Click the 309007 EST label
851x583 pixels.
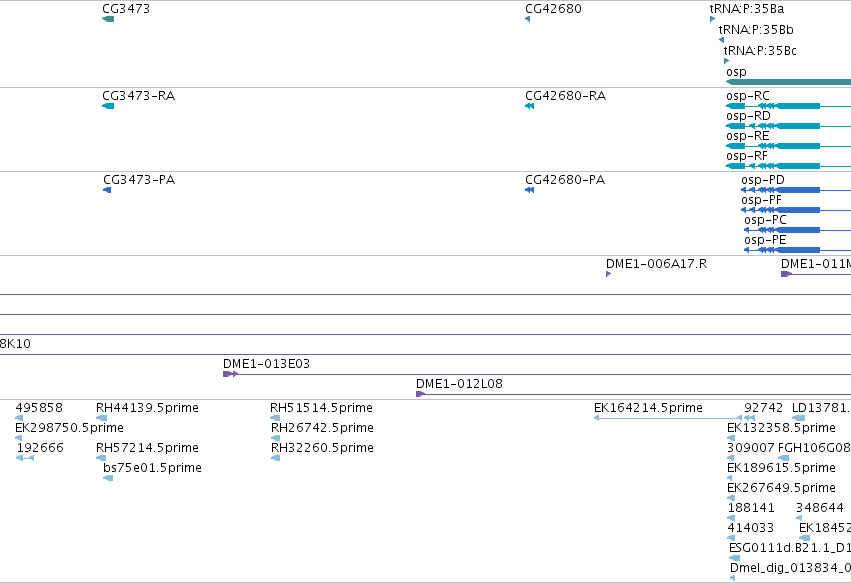coord(751,448)
